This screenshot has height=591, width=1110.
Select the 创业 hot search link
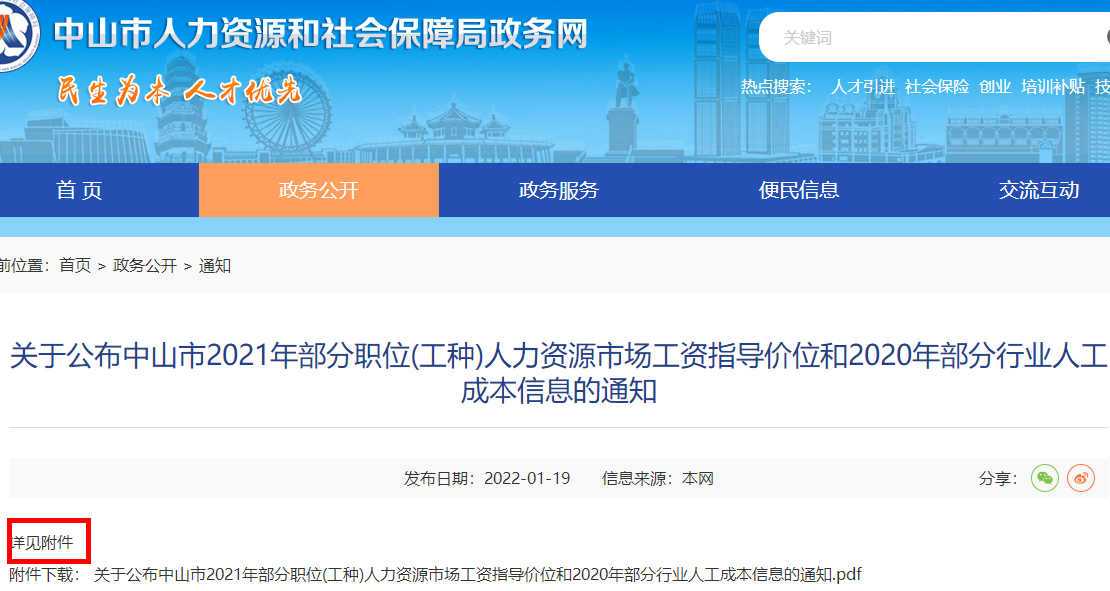pos(995,87)
